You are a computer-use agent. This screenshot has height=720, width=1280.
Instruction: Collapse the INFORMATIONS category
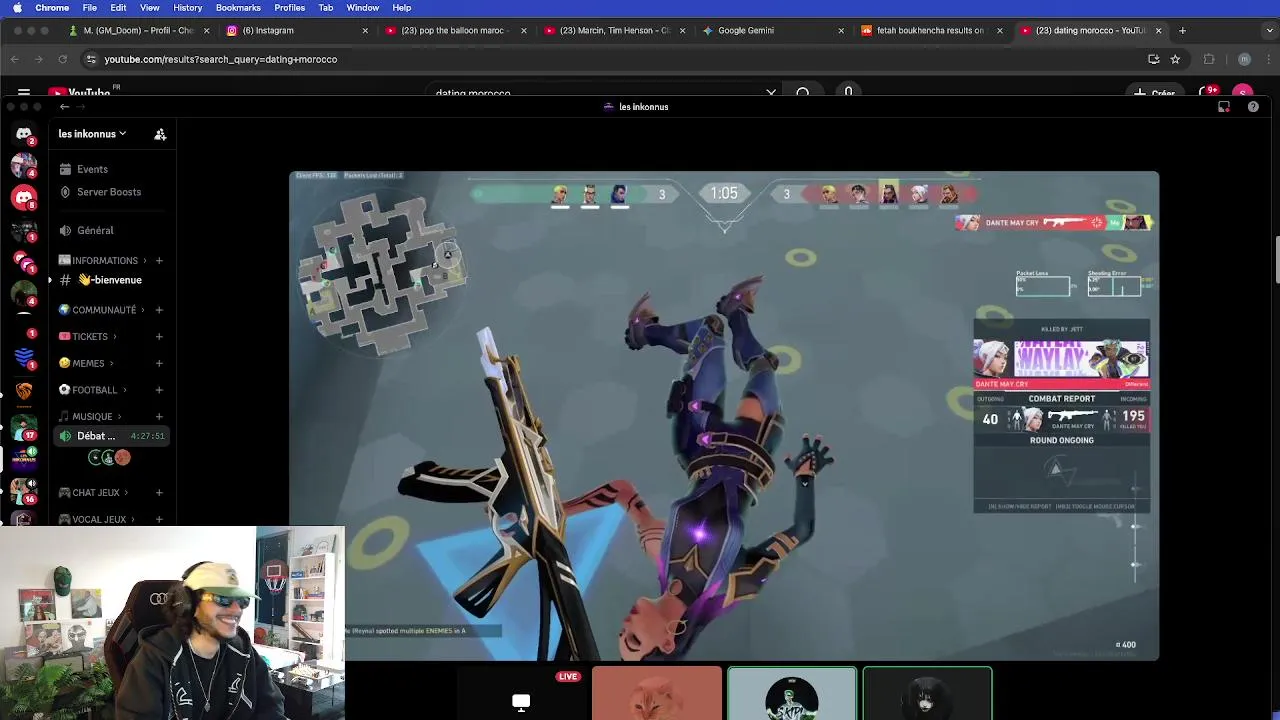pos(104,261)
